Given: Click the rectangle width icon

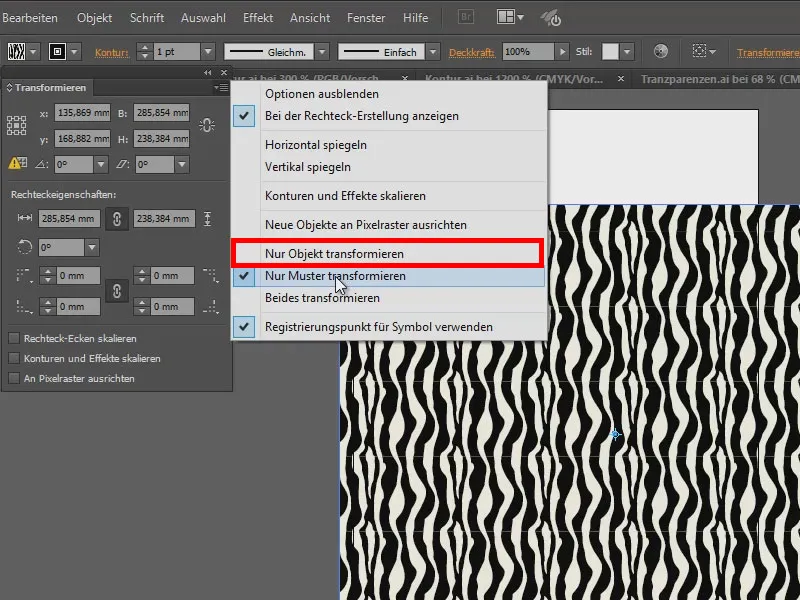Looking at the screenshot, I should coord(24,218).
